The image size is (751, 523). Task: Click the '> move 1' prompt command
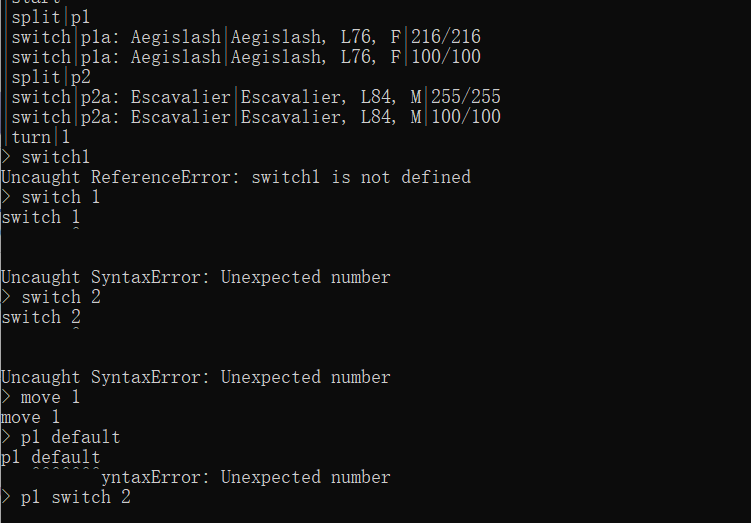tap(40, 398)
